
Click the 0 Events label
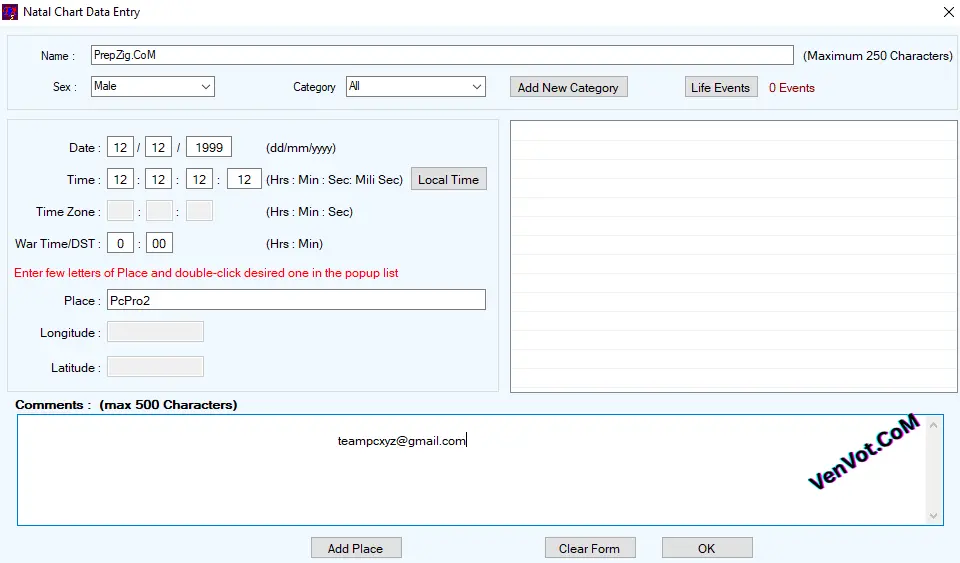pos(792,88)
